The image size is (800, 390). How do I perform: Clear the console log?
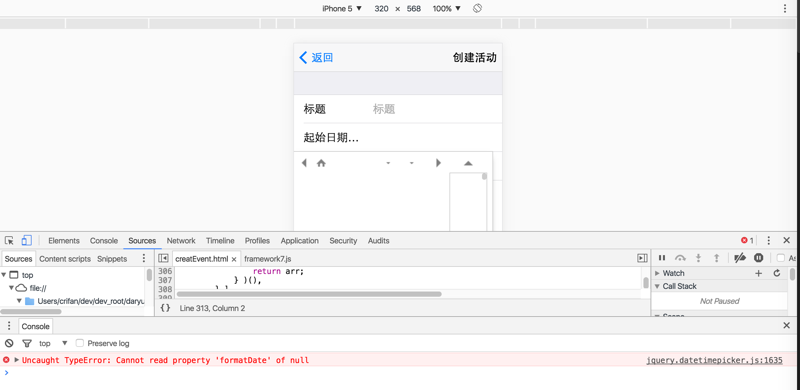pos(9,343)
